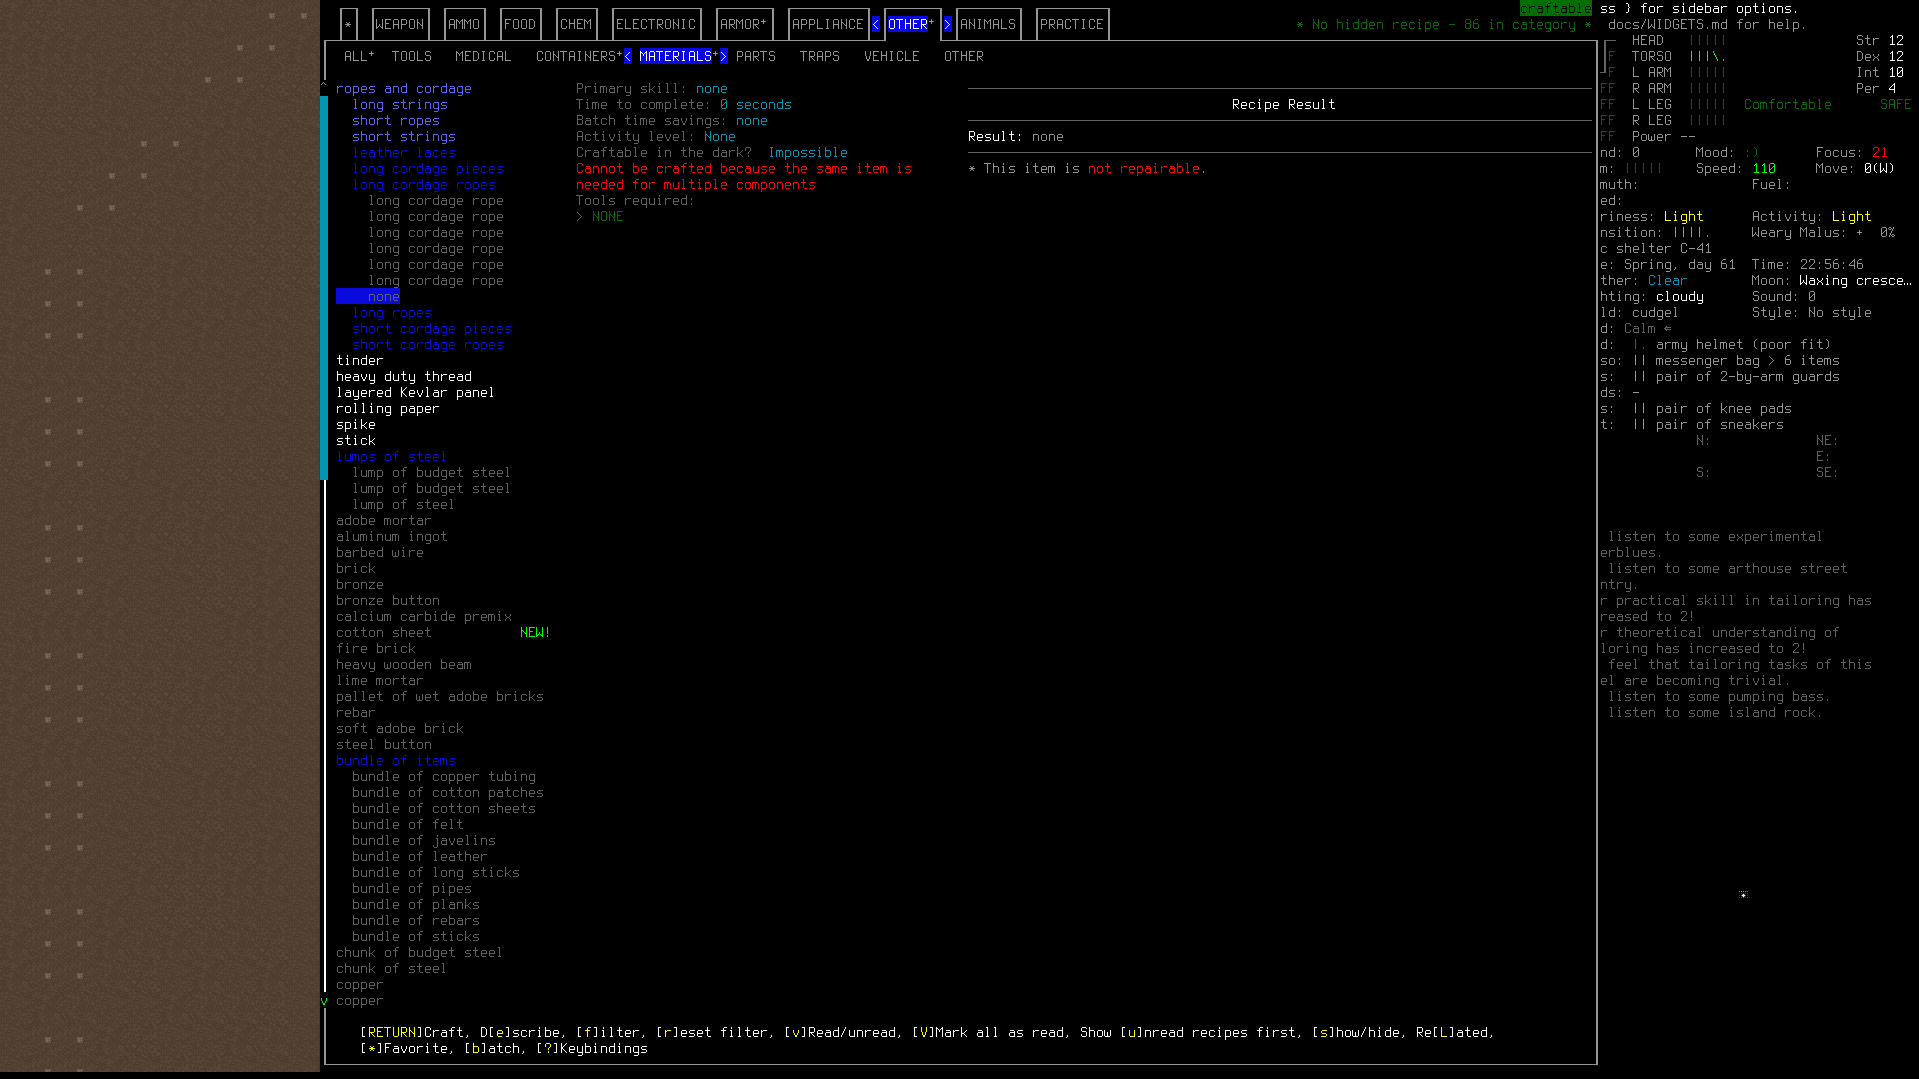This screenshot has height=1079, width=1919.
Task: Select the 'long strings' recipe
Action: [399, 104]
